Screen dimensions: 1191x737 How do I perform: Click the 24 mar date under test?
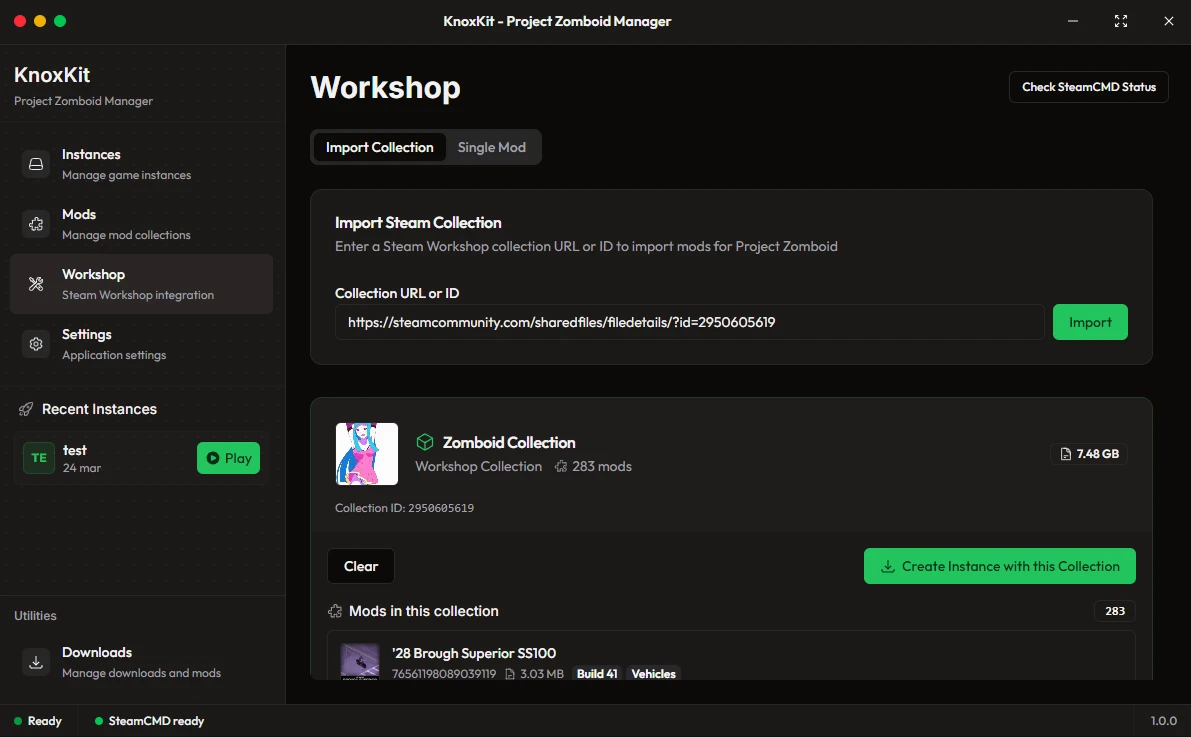82,468
